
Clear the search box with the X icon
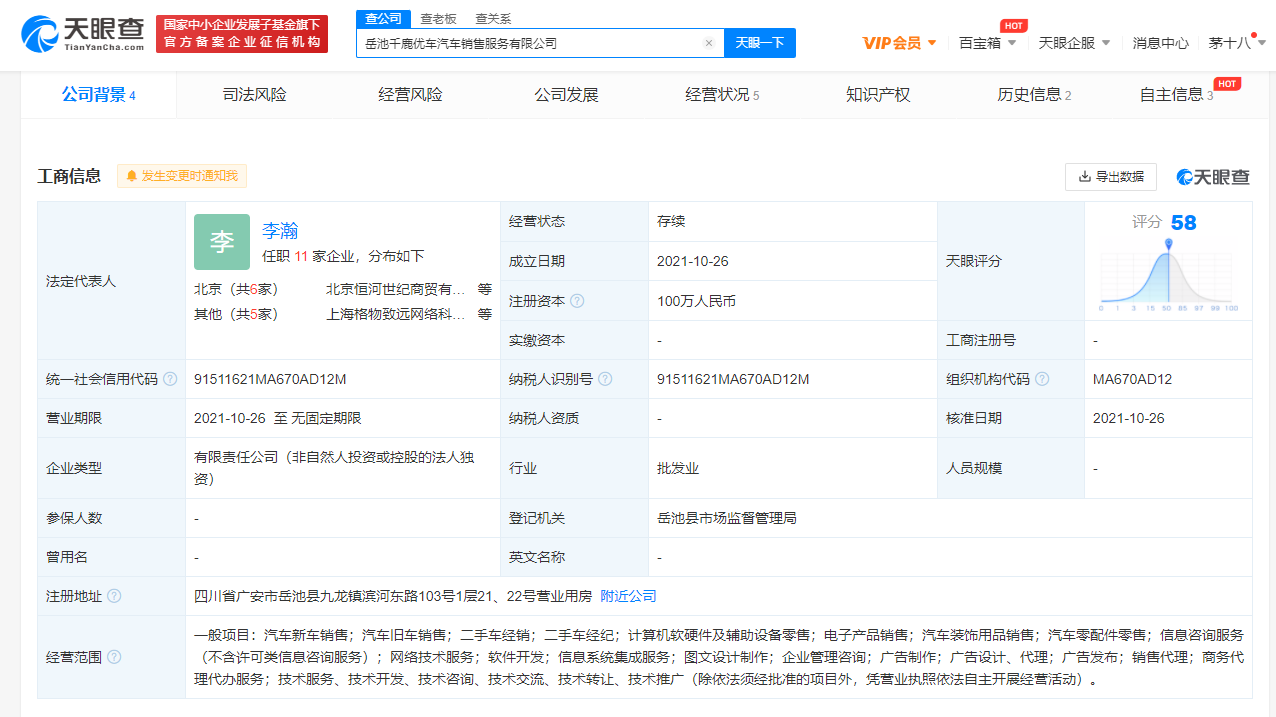pyautogui.click(x=709, y=43)
